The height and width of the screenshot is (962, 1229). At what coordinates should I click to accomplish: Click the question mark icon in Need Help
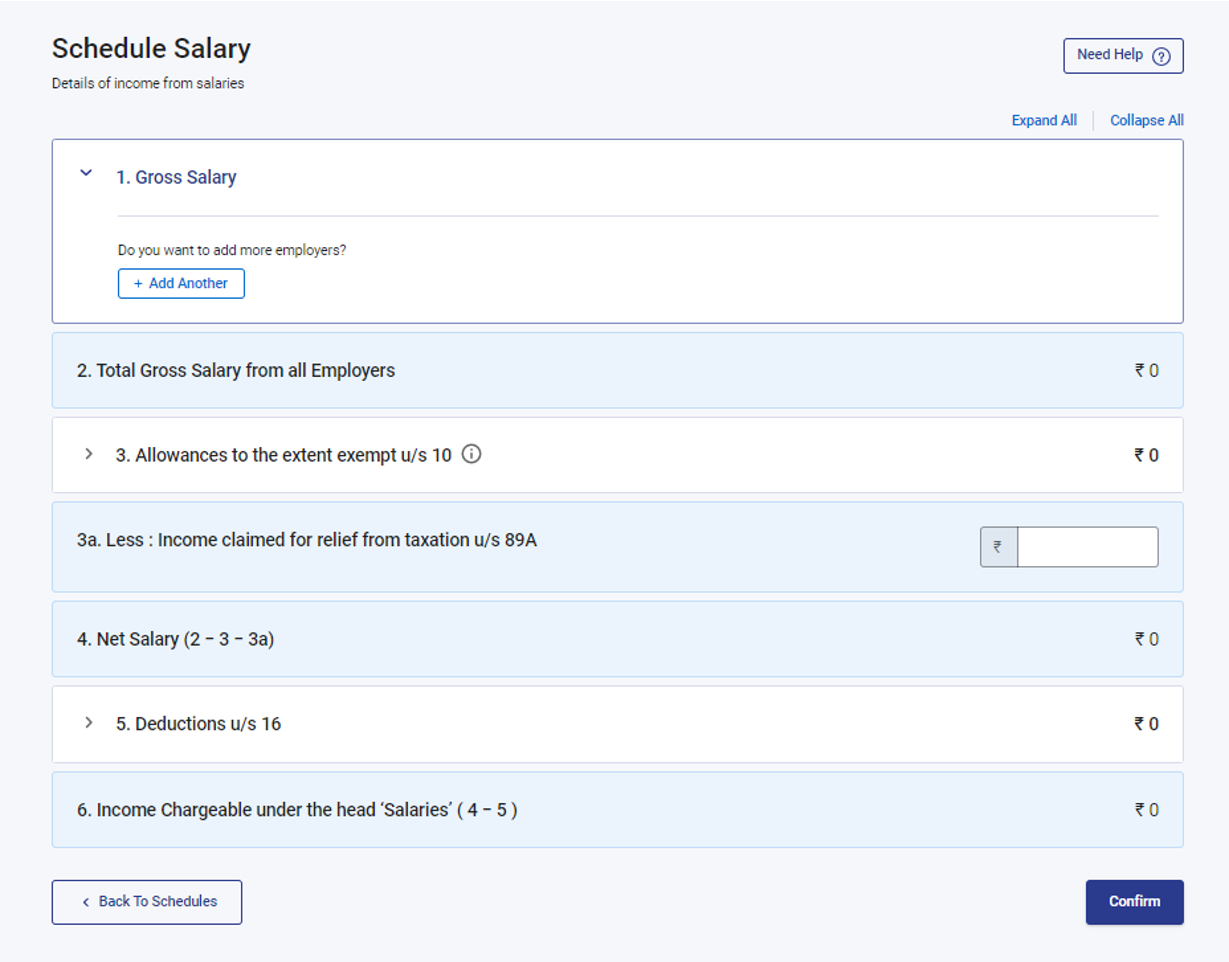click(x=1161, y=56)
